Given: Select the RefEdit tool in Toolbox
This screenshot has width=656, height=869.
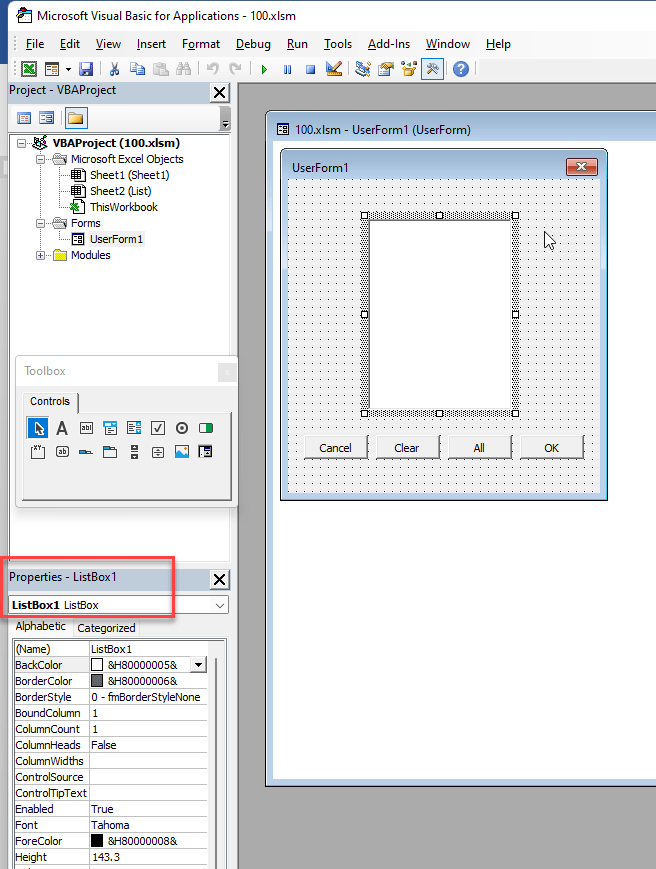Looking at the screenshot, I should 206,452.
